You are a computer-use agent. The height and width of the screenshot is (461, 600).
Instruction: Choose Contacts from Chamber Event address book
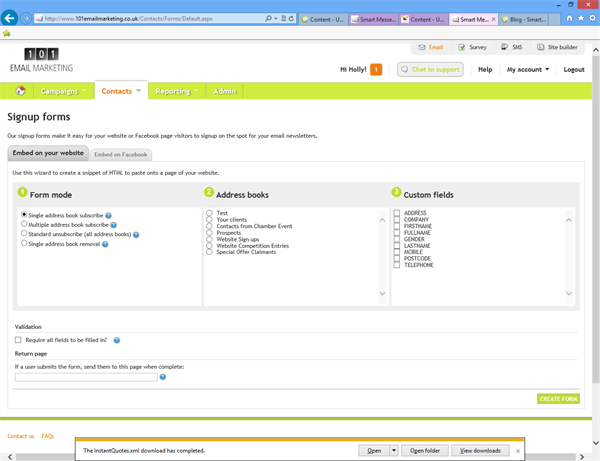coord(209,226)
